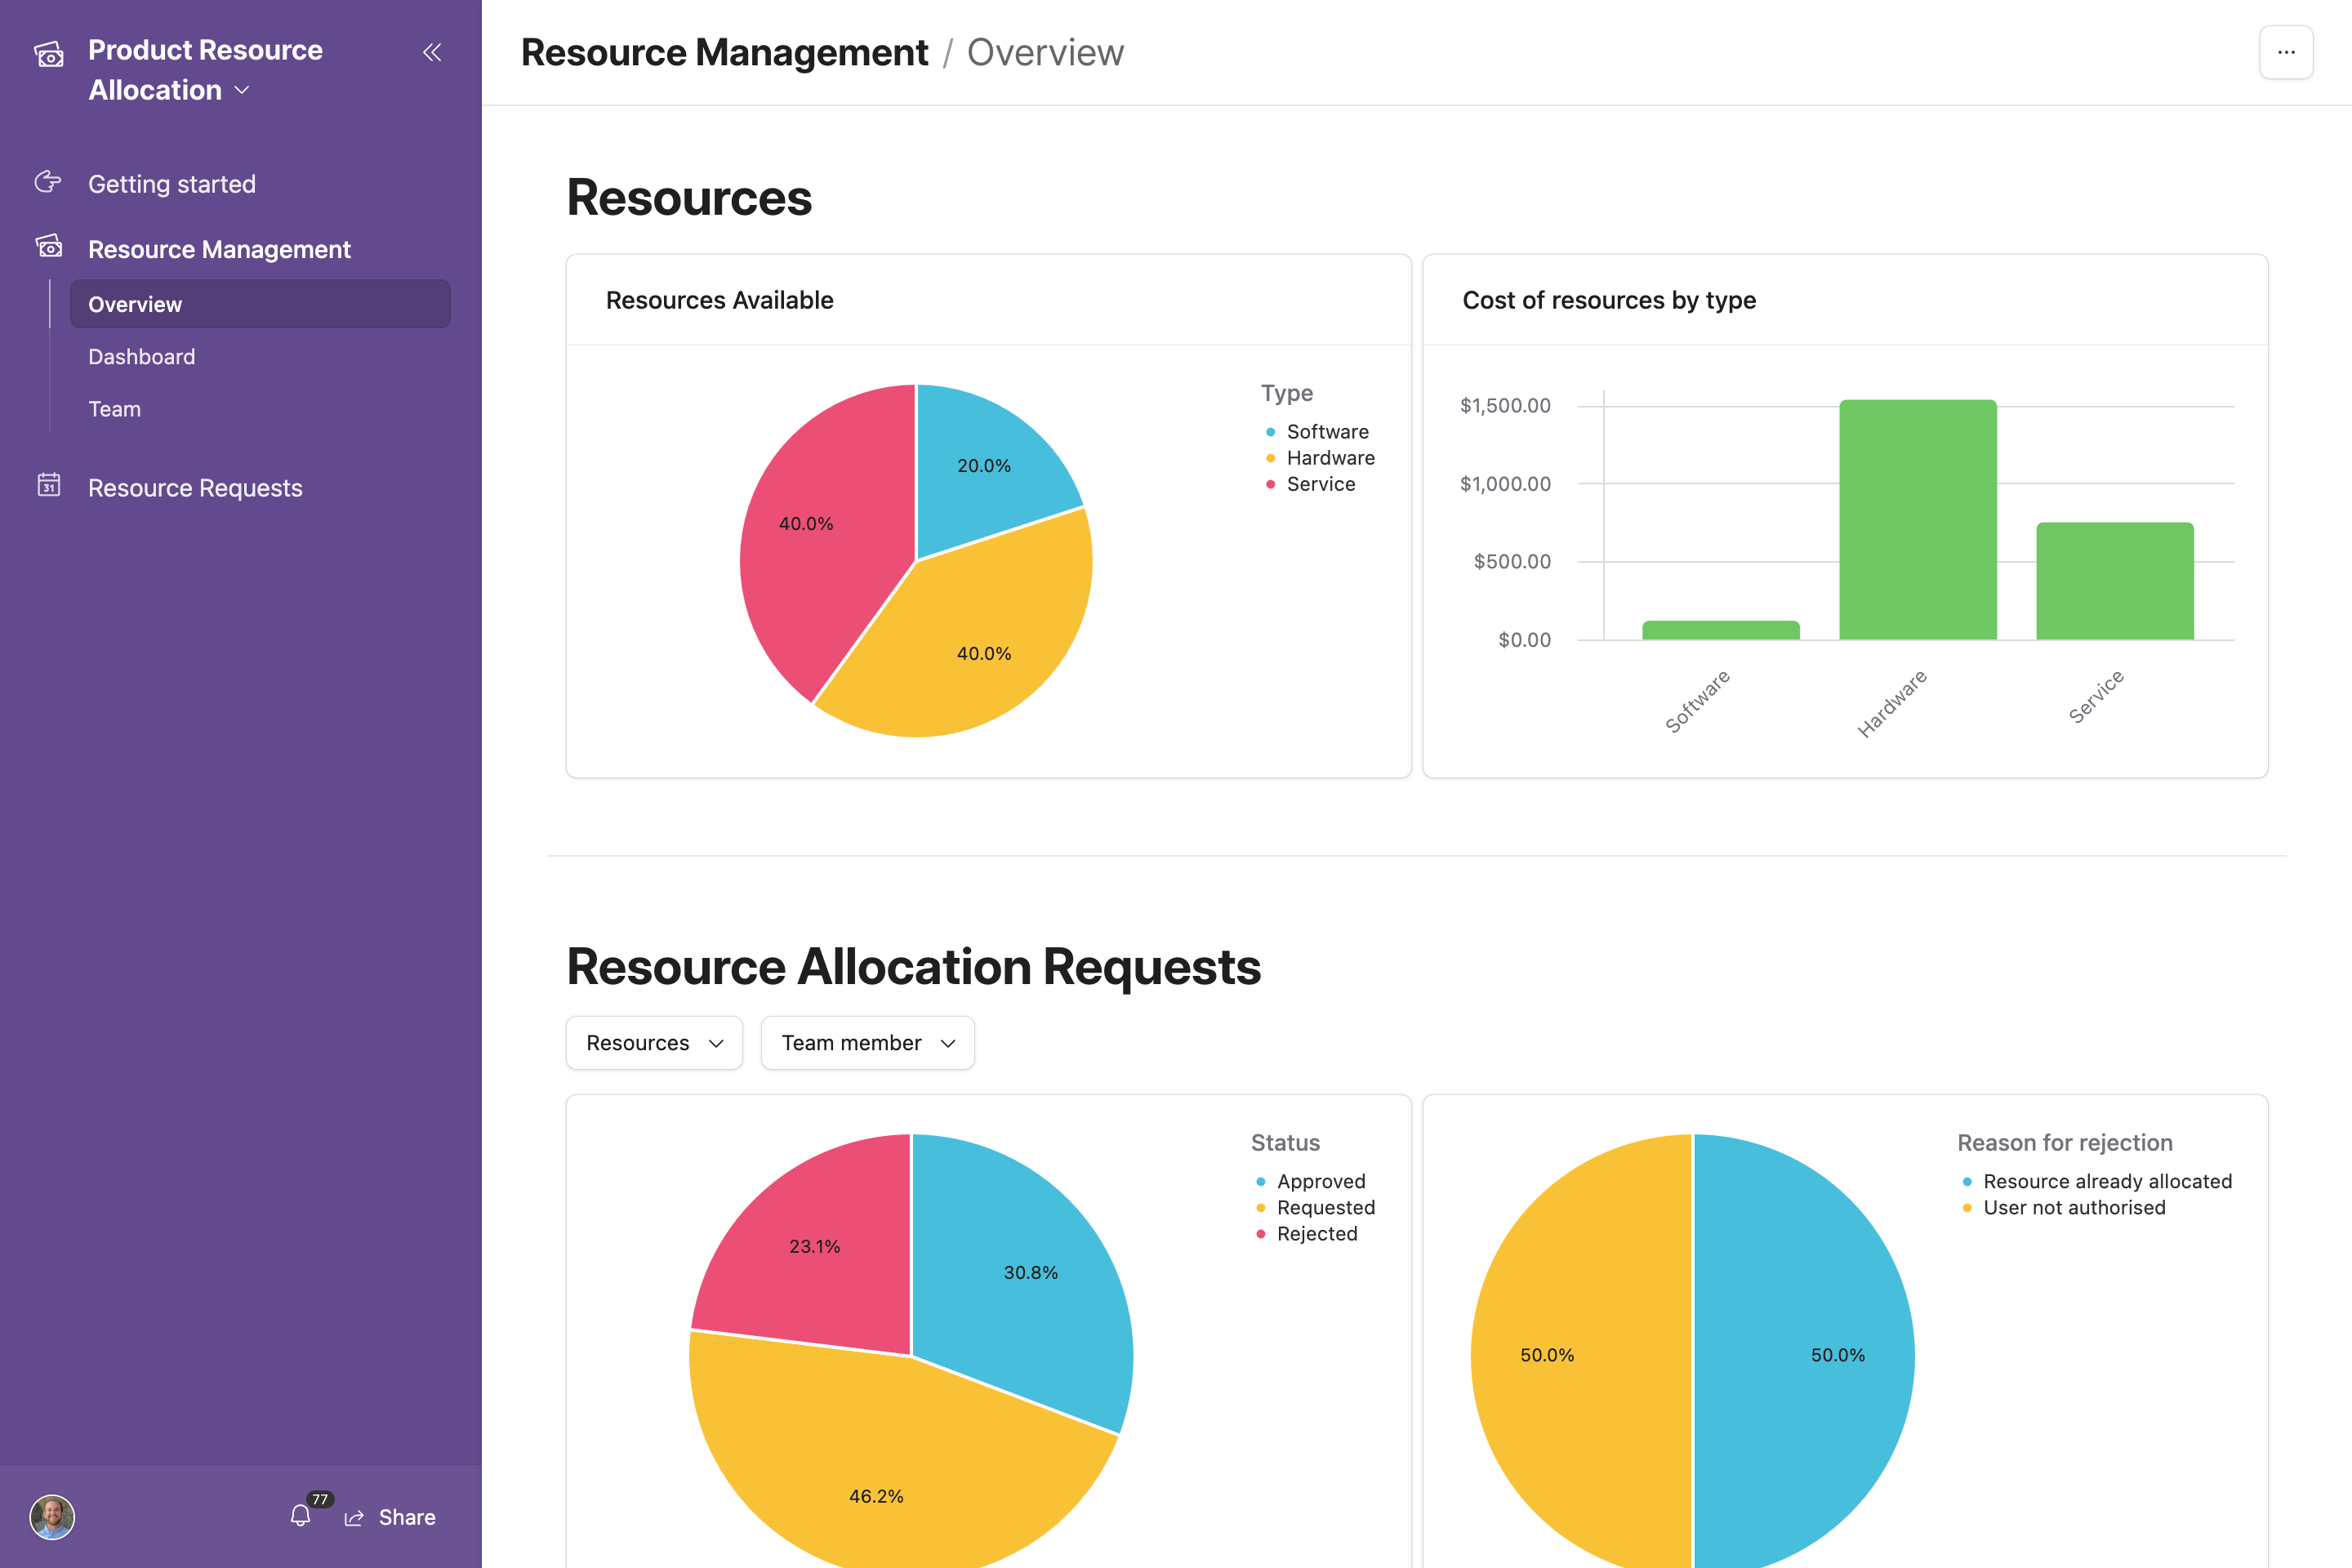This screenshot has height=1568, width=2352.
Task: Expand the Product Resource Allocation name chevron
Action: (x=240, y=90)
